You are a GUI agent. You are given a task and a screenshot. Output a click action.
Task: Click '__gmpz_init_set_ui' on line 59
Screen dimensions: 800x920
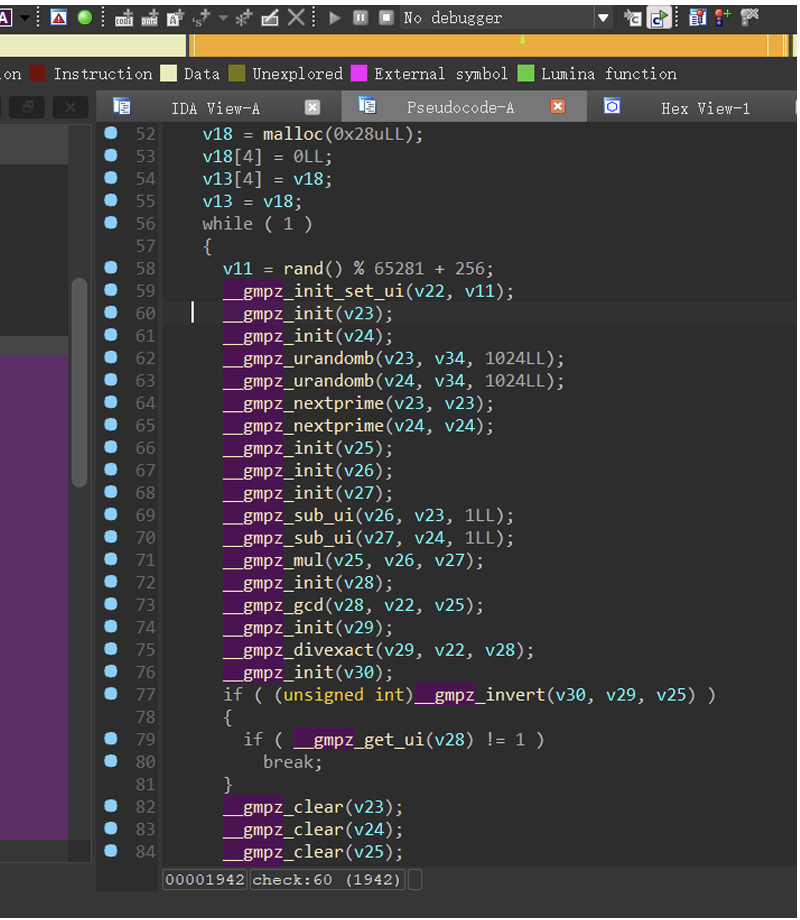[313, 291]
